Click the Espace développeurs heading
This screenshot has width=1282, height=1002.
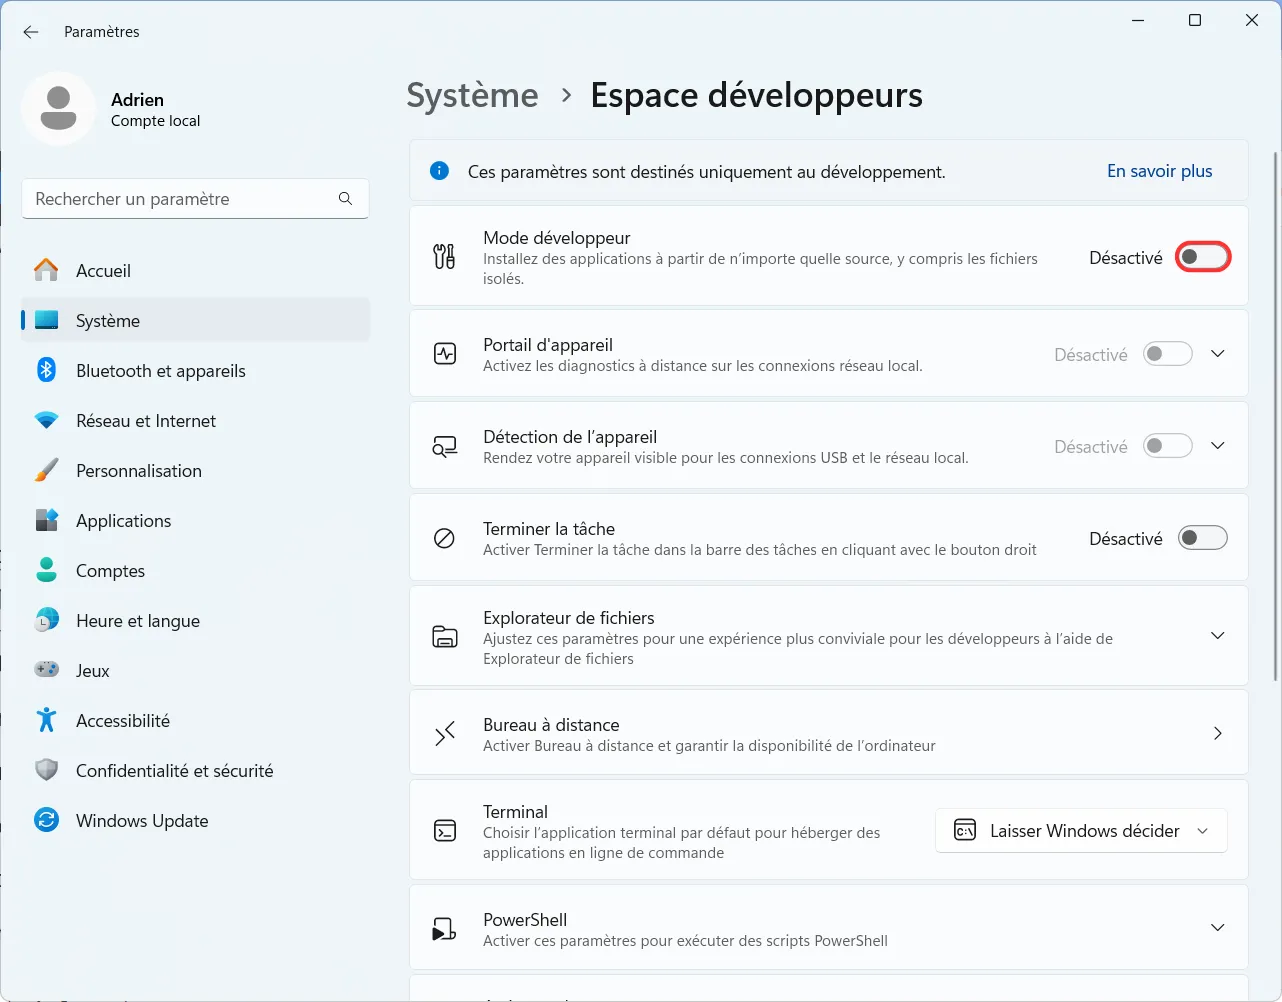[x=756, y=95]
